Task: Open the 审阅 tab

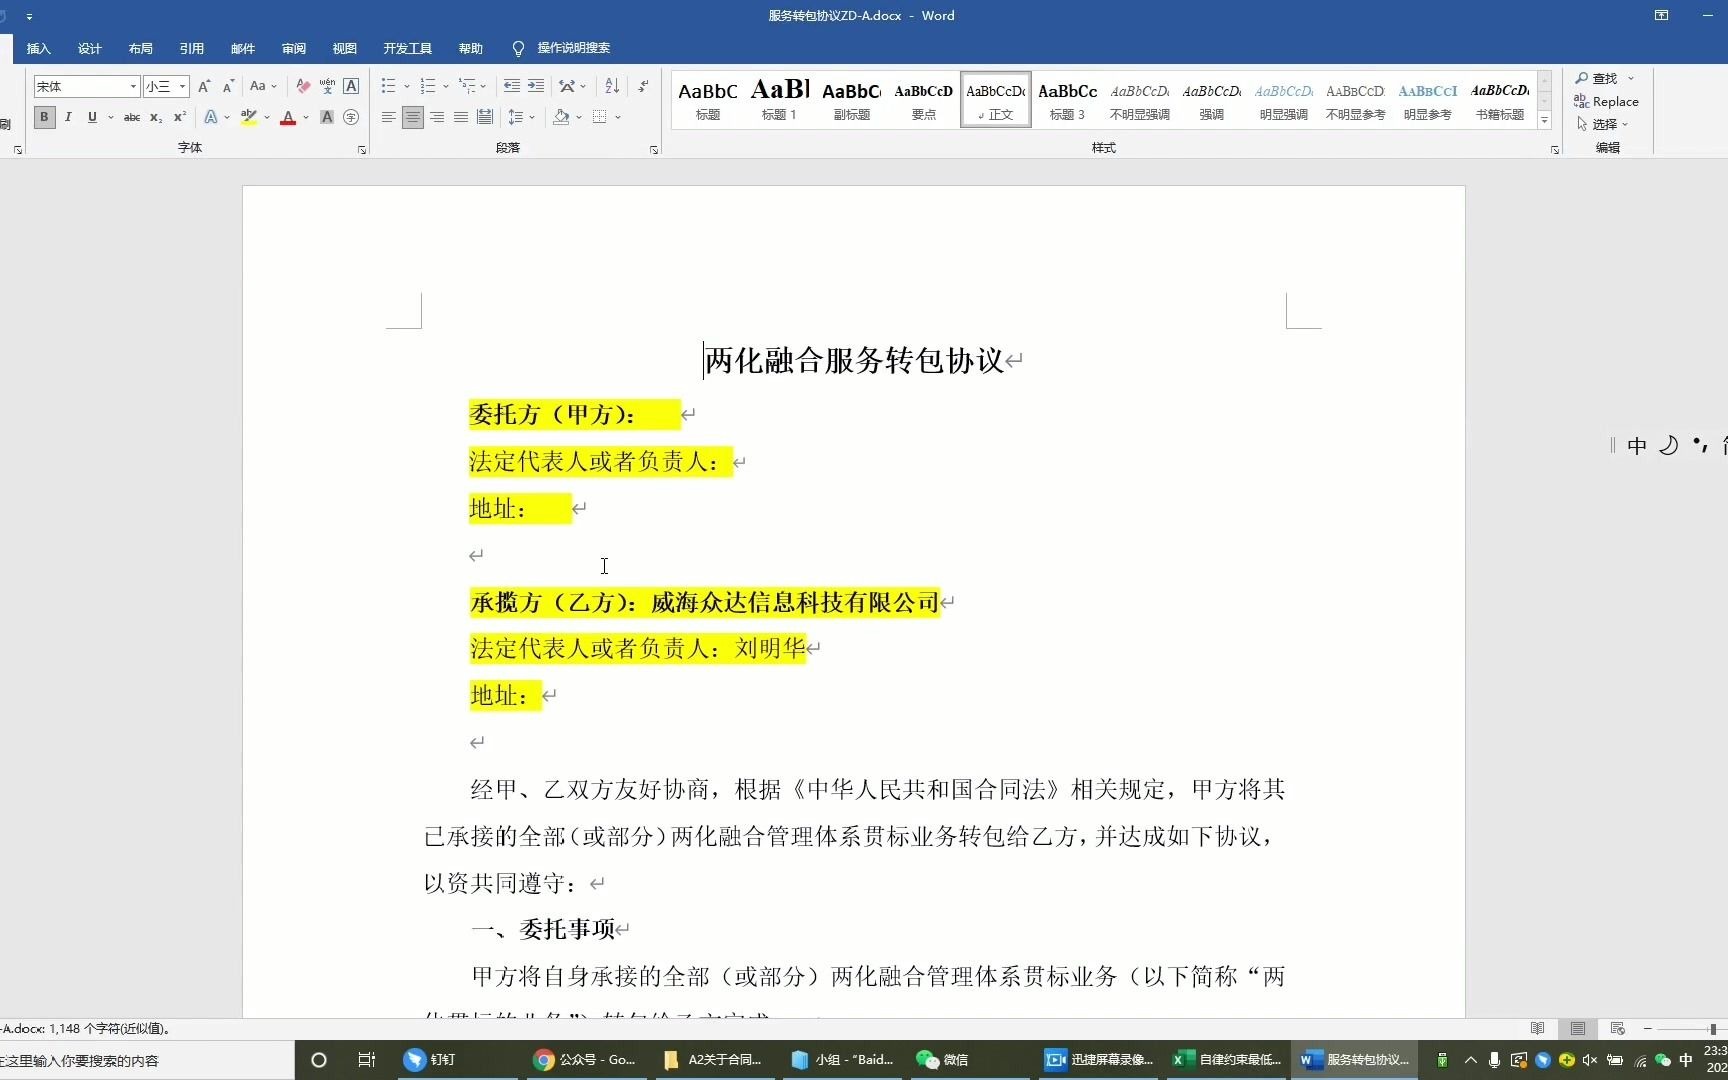Action: click(x=294, y=48)
